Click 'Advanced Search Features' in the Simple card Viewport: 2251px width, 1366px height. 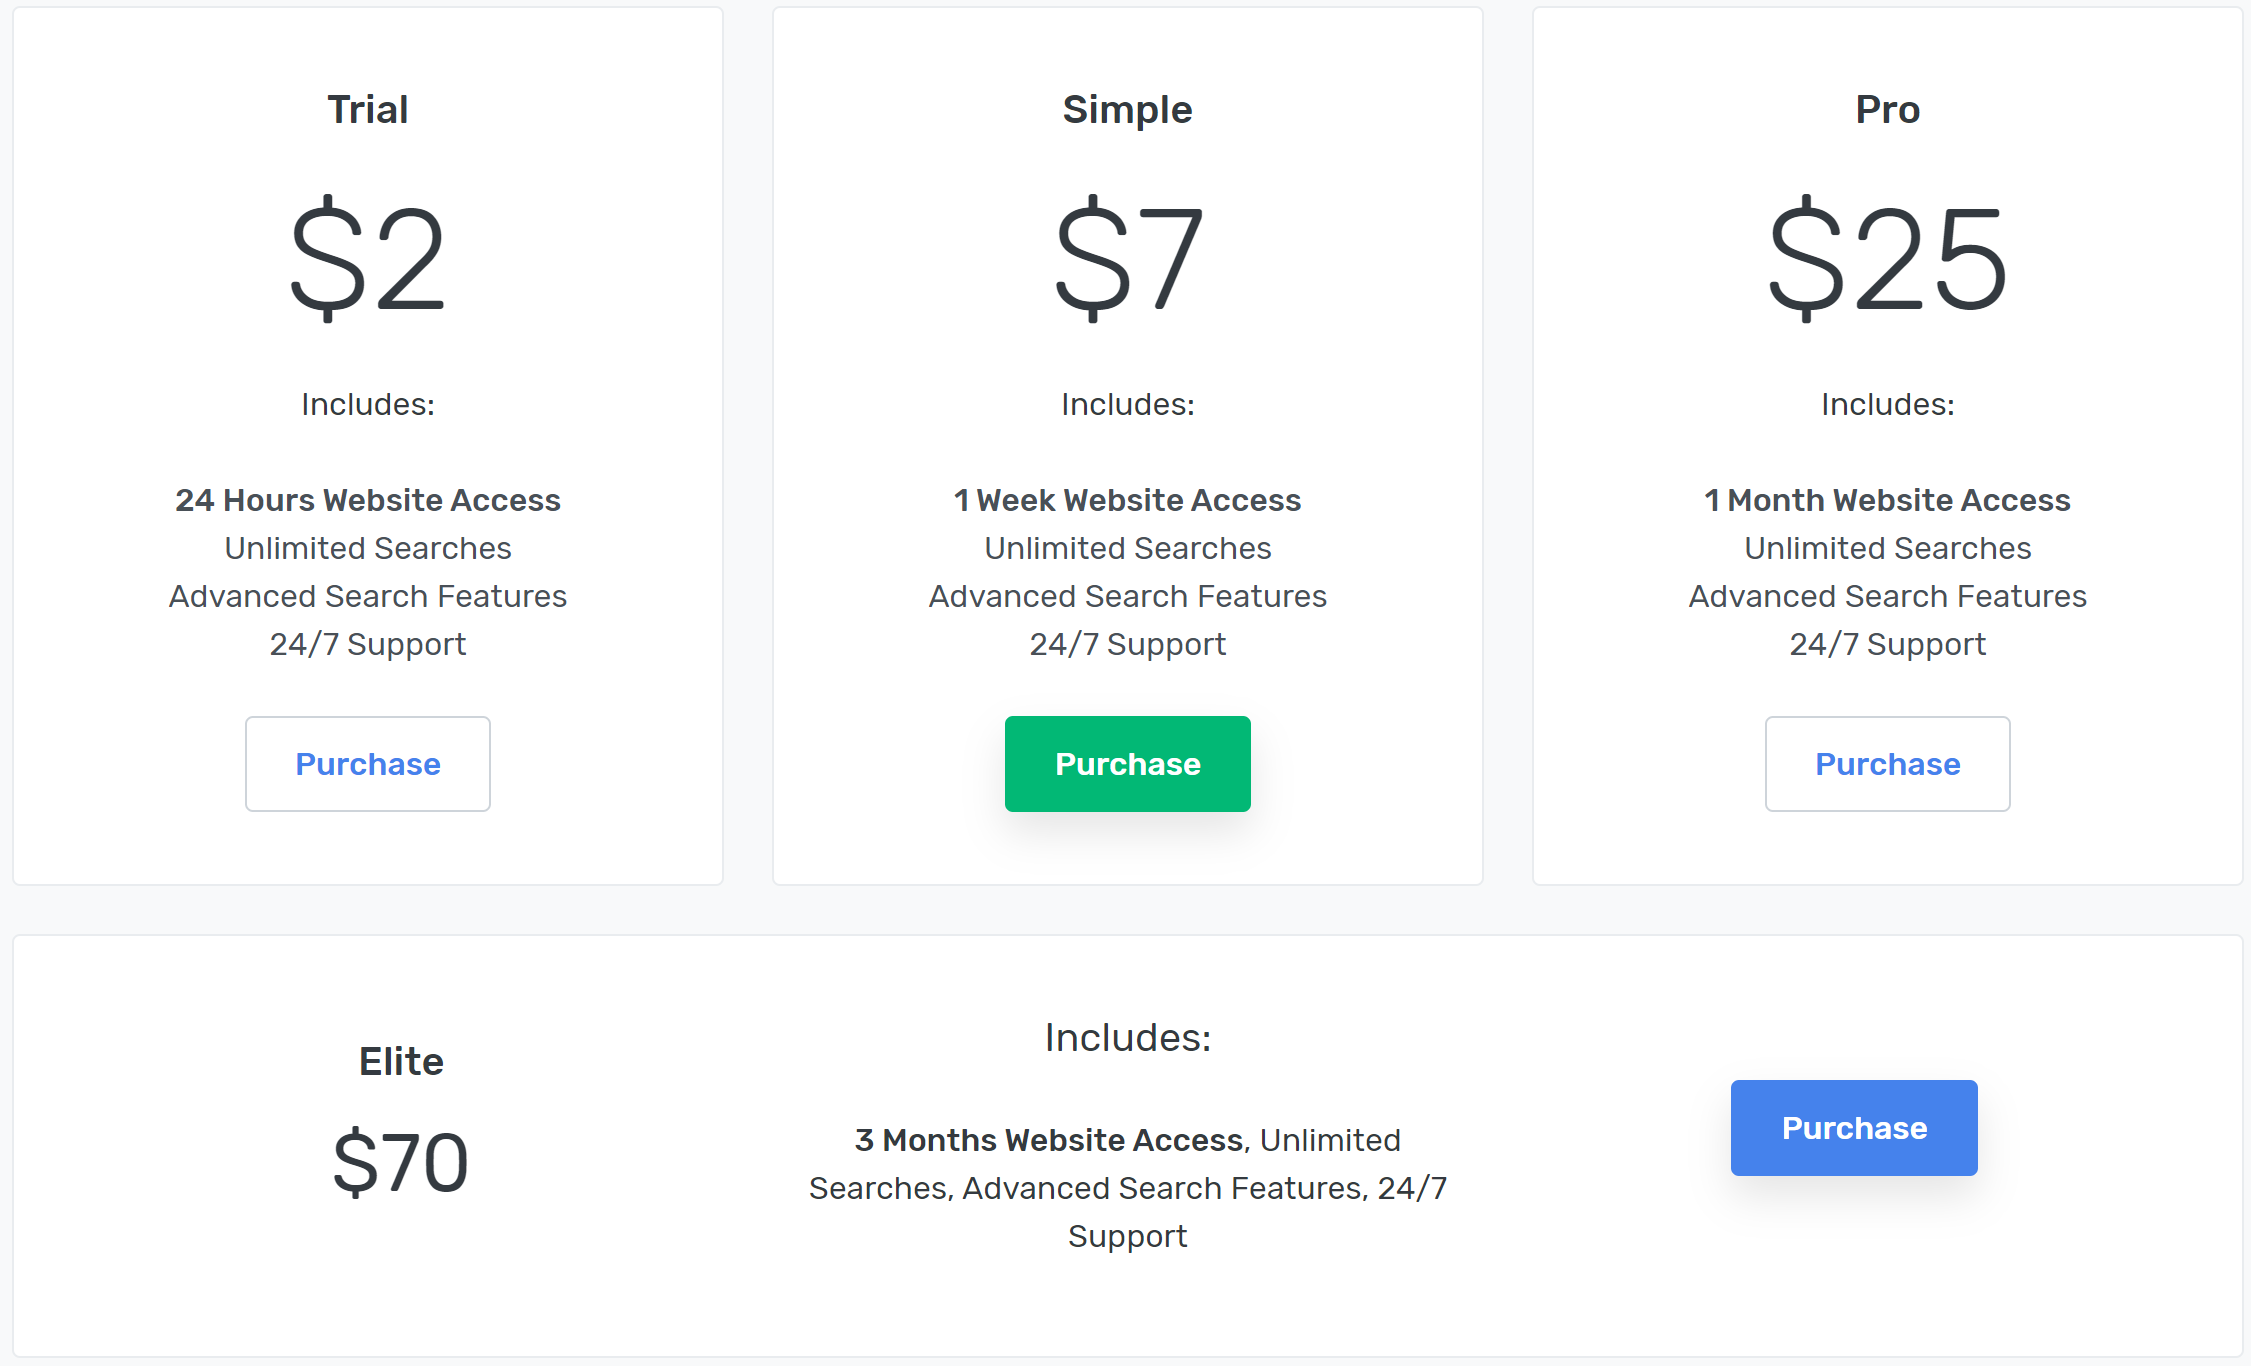(x=1127, y=596)
